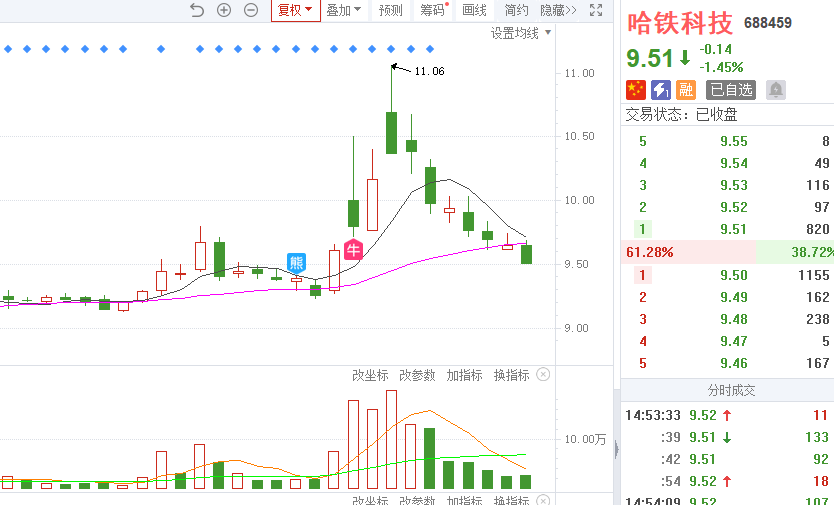Click the blue 熊 bear marker on chart
Viewport: 834px width, 505px height.
click(297, 263)
